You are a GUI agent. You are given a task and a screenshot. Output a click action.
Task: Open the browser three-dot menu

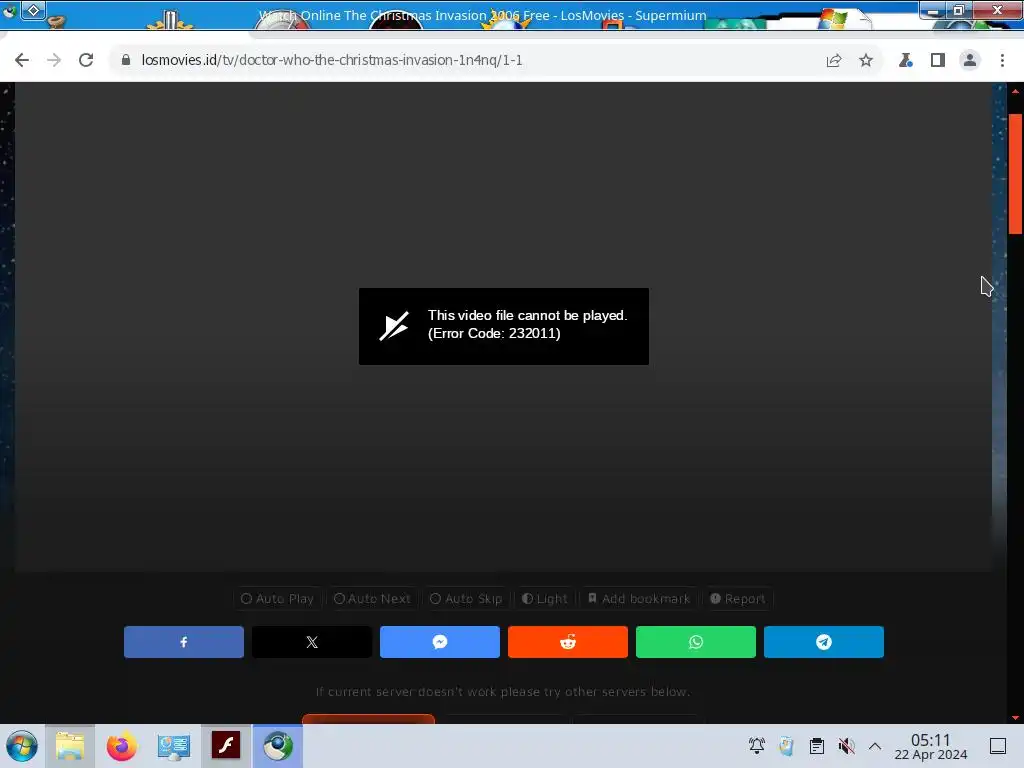[1002, 61]
